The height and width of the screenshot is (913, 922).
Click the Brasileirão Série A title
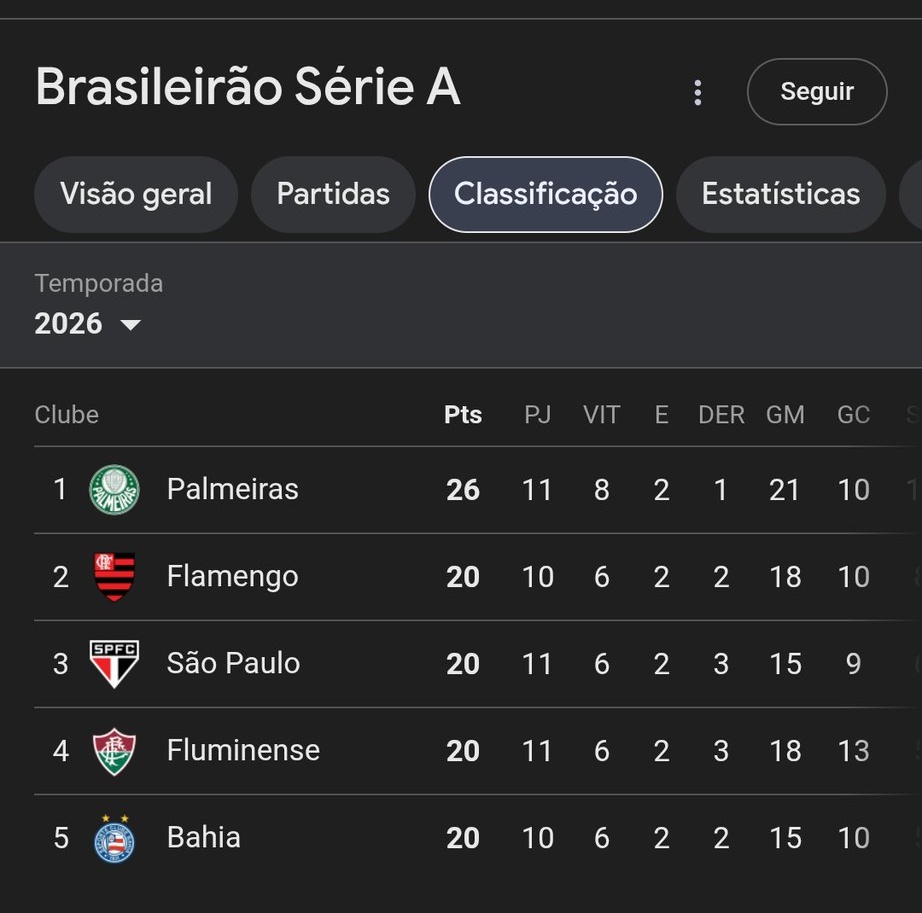[248, 88]
